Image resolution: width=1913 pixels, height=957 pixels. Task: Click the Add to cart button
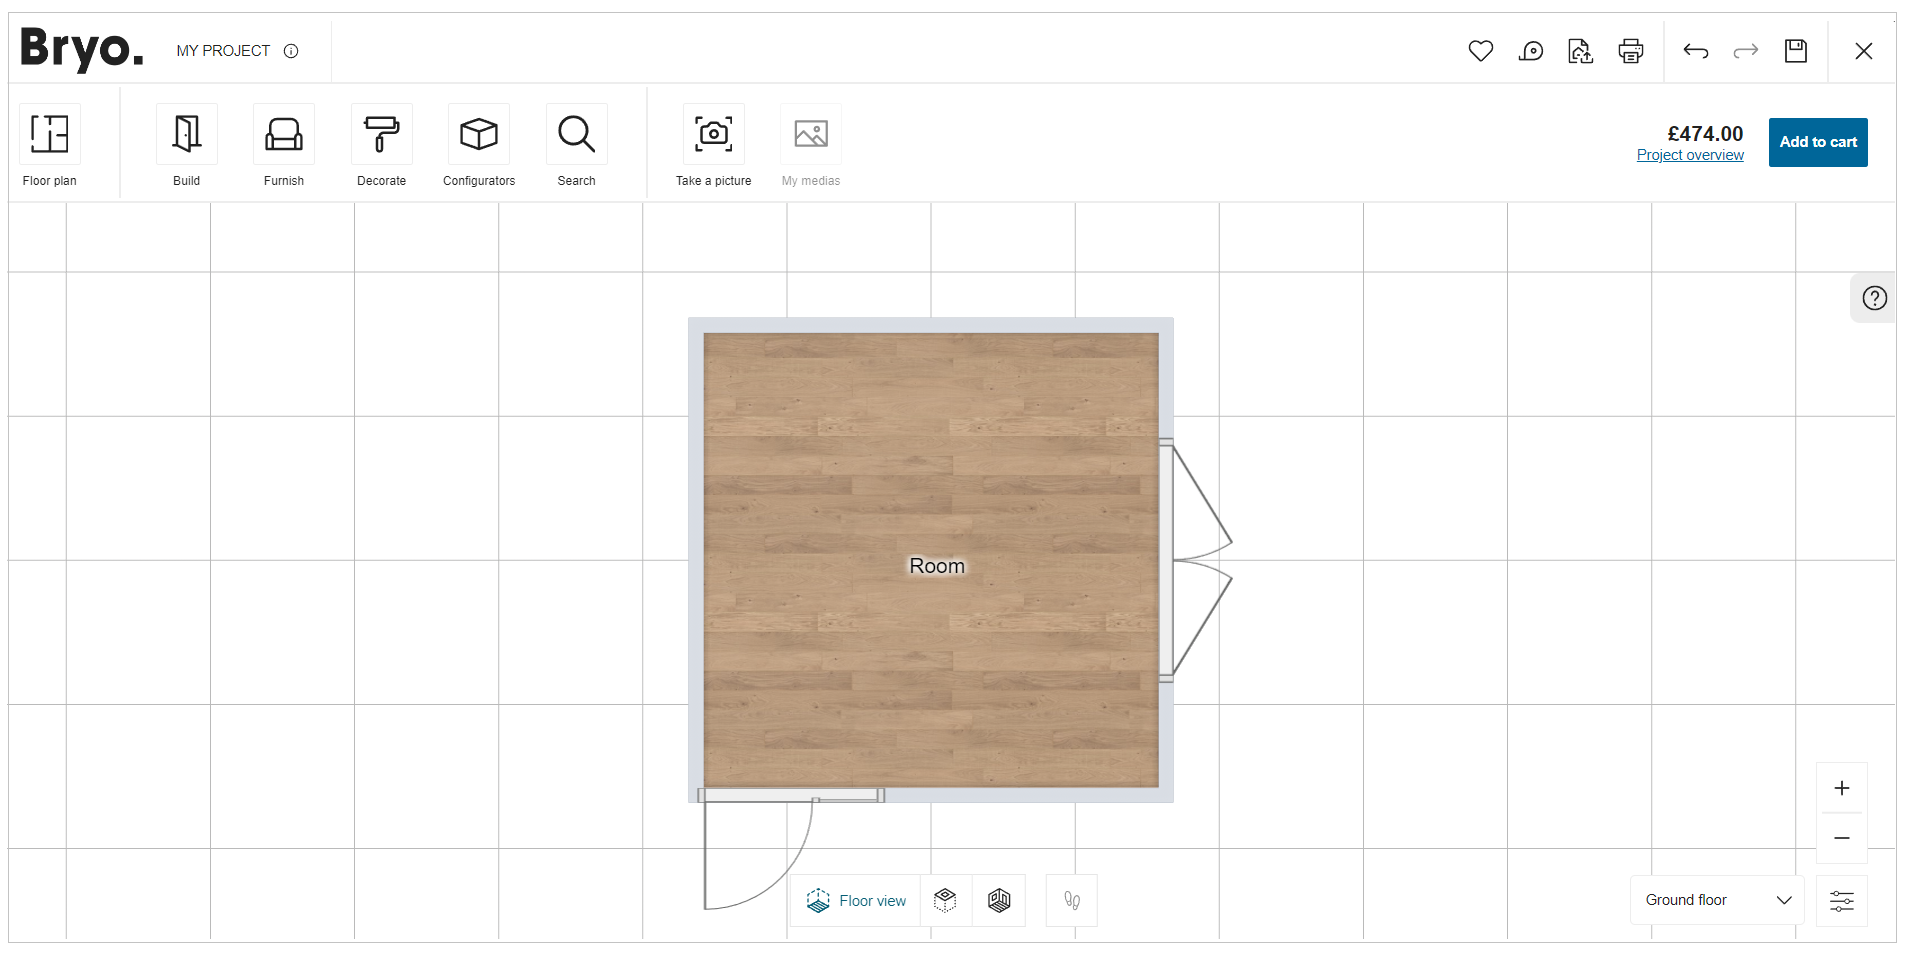[1817, 141]
